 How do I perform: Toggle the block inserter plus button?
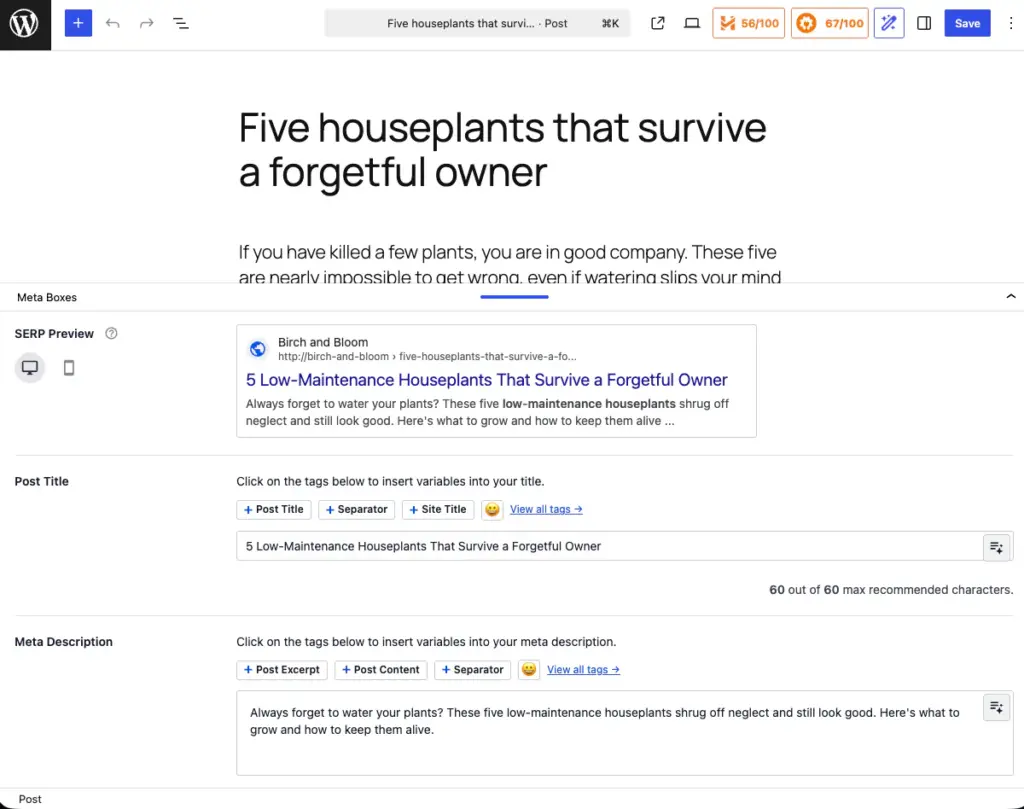click(78, 24)
